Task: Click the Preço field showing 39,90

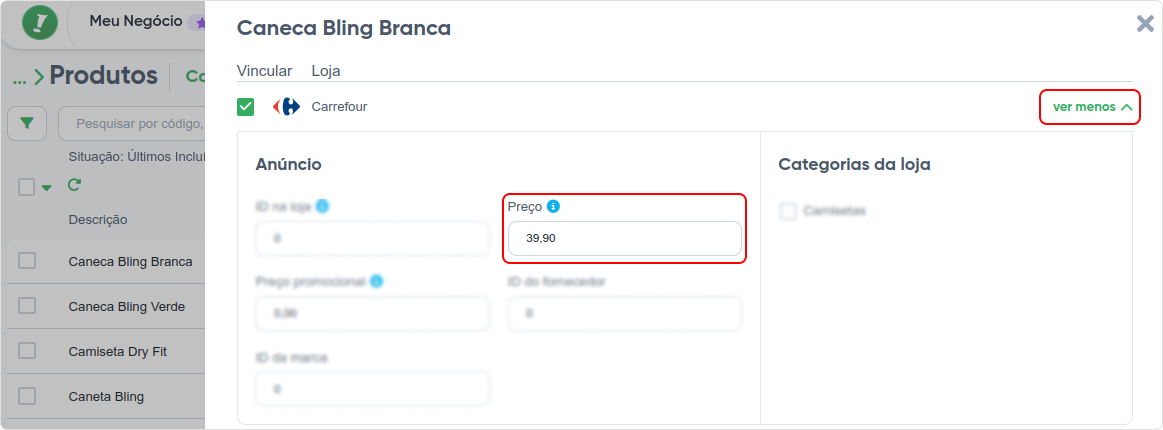Action: (625, 239)
